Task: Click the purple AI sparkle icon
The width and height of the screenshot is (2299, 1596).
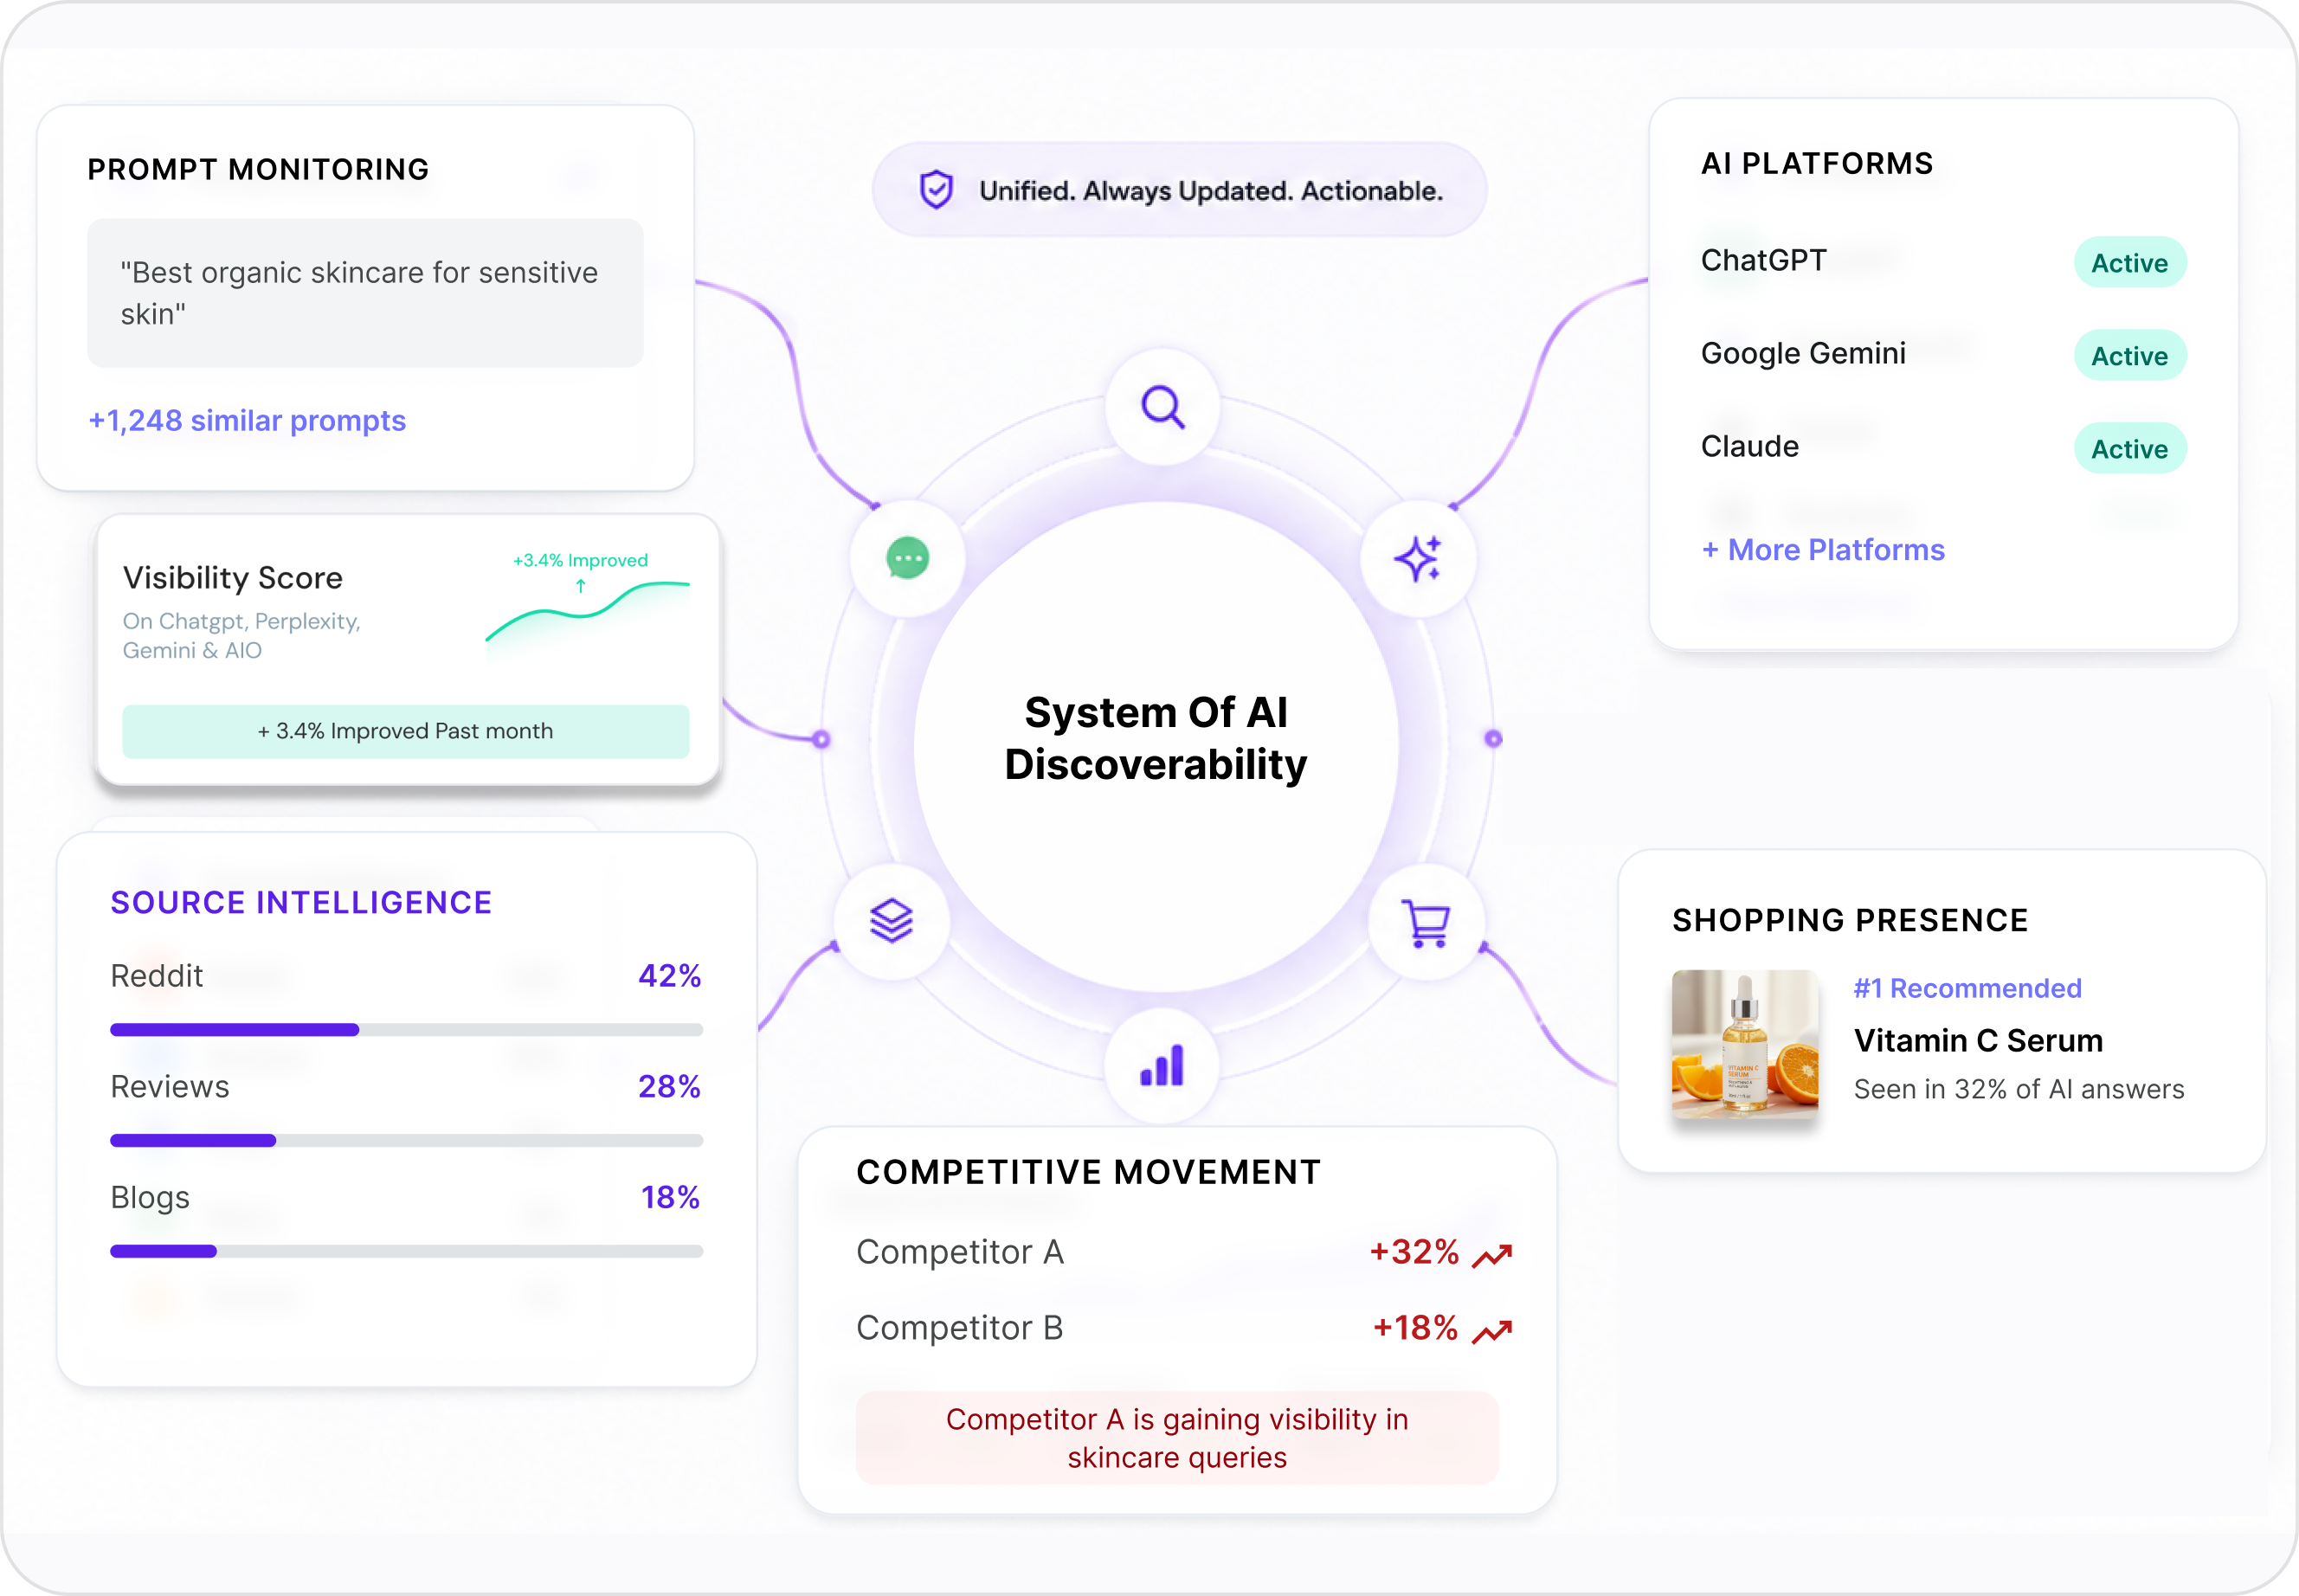Action: [1418, 558]
